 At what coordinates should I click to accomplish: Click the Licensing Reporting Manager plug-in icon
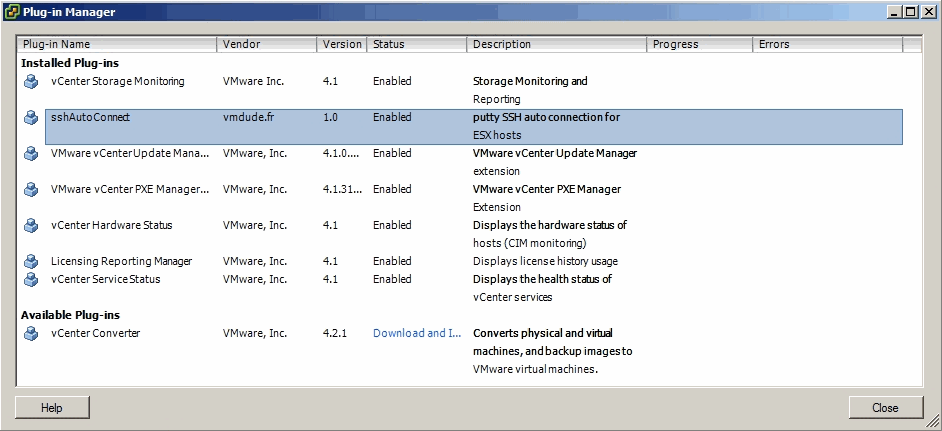pyautogui.click(x=31, y=261)
